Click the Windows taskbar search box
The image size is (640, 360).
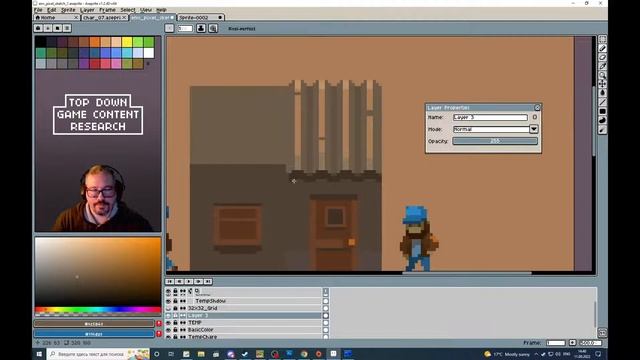[x=98, y=354]
